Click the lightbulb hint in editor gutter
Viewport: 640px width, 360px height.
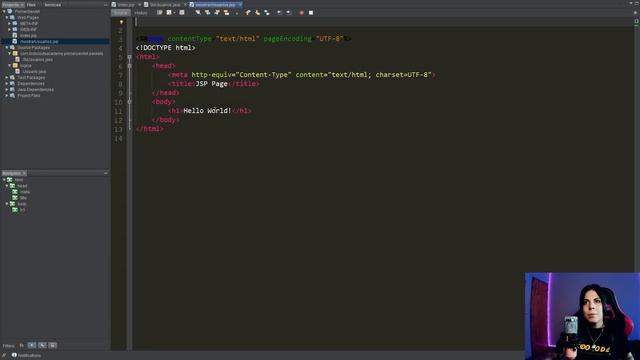[121, 22]
